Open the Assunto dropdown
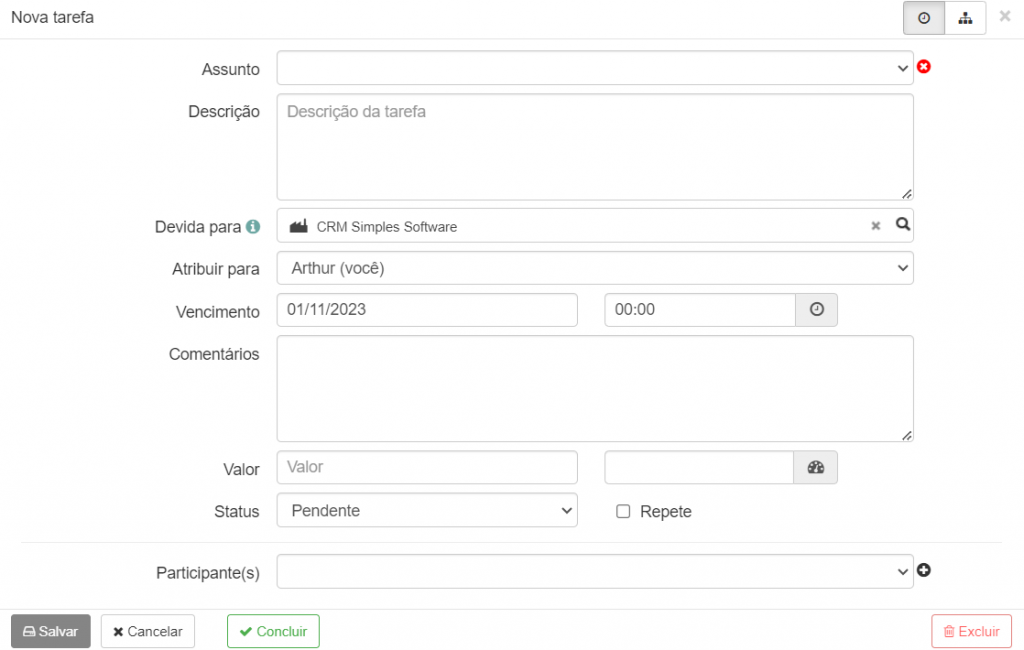Viewport: 1024px width, 650px height. [595, 68]
